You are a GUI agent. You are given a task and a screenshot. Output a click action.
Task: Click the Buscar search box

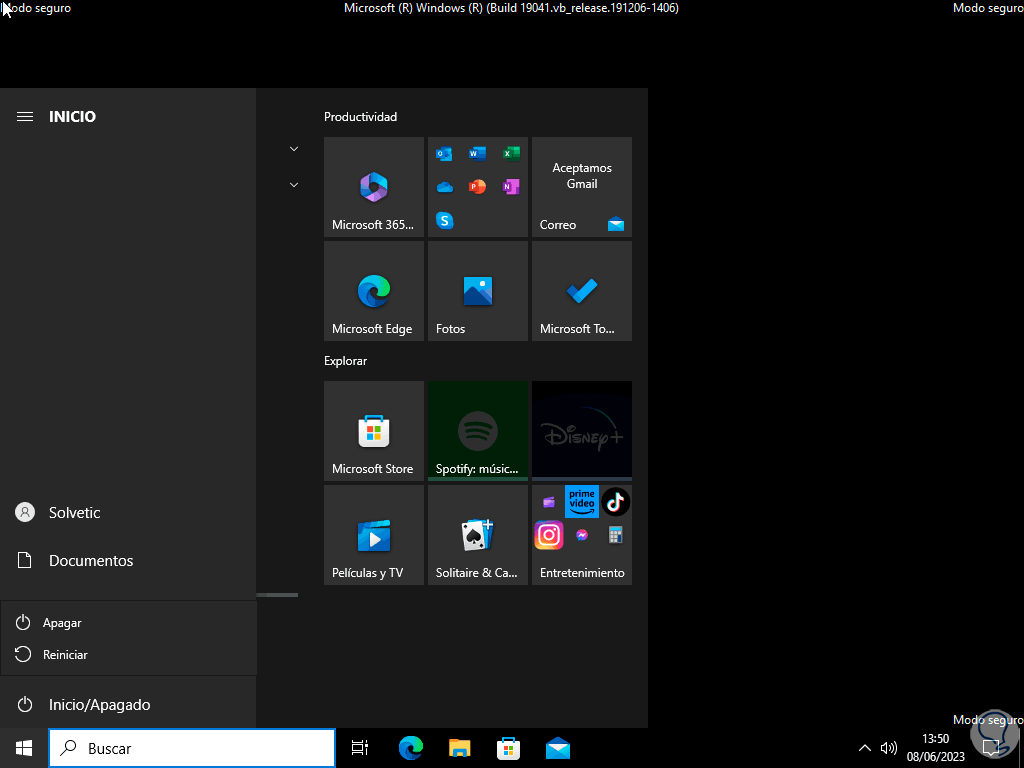click(192, 748)
